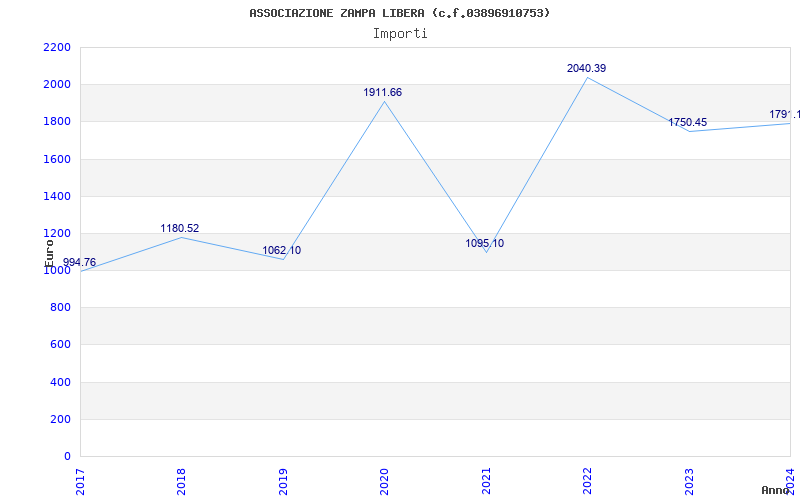Click the 2022 year axis label
Screen dimensions: 800x500
[x=587, y=481]
